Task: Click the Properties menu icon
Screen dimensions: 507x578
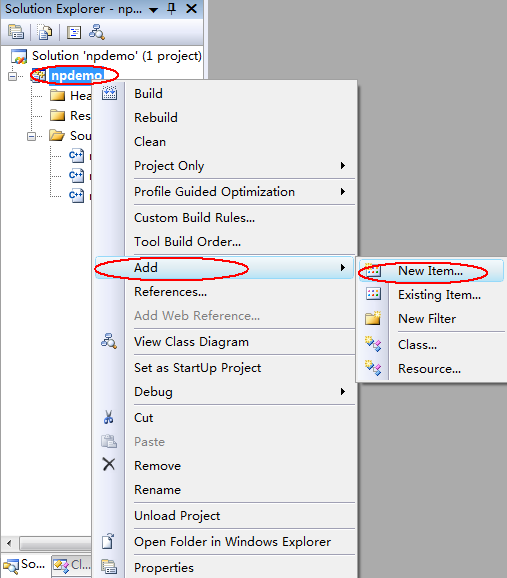Action: 109,567
